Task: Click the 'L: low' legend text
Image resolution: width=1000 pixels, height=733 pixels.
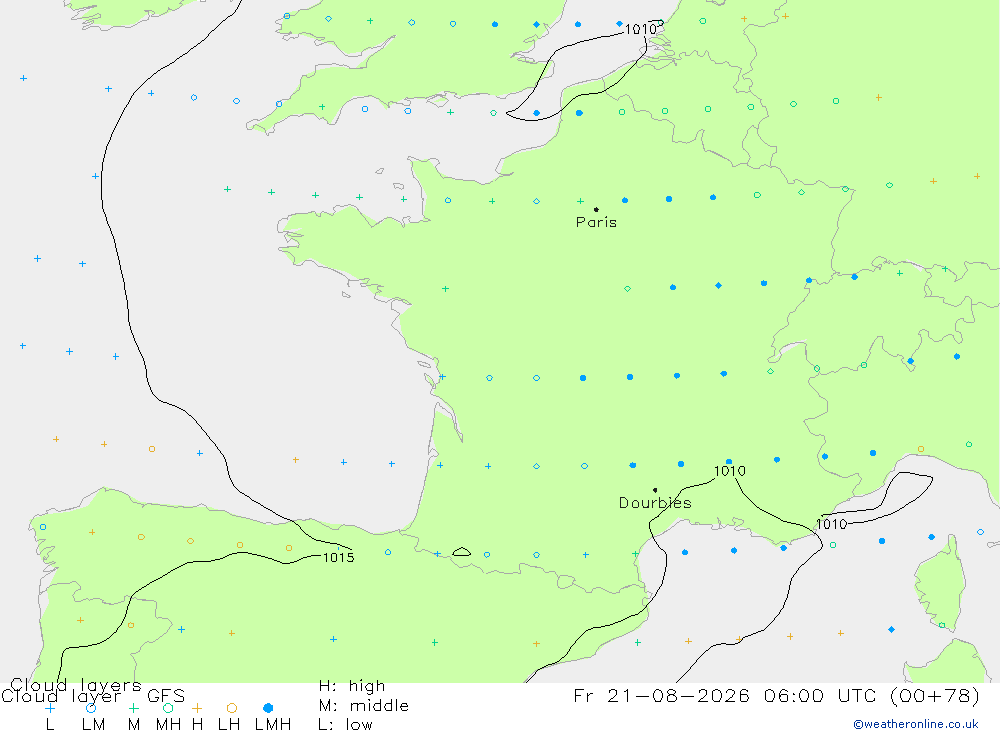Action: point(345,725)
